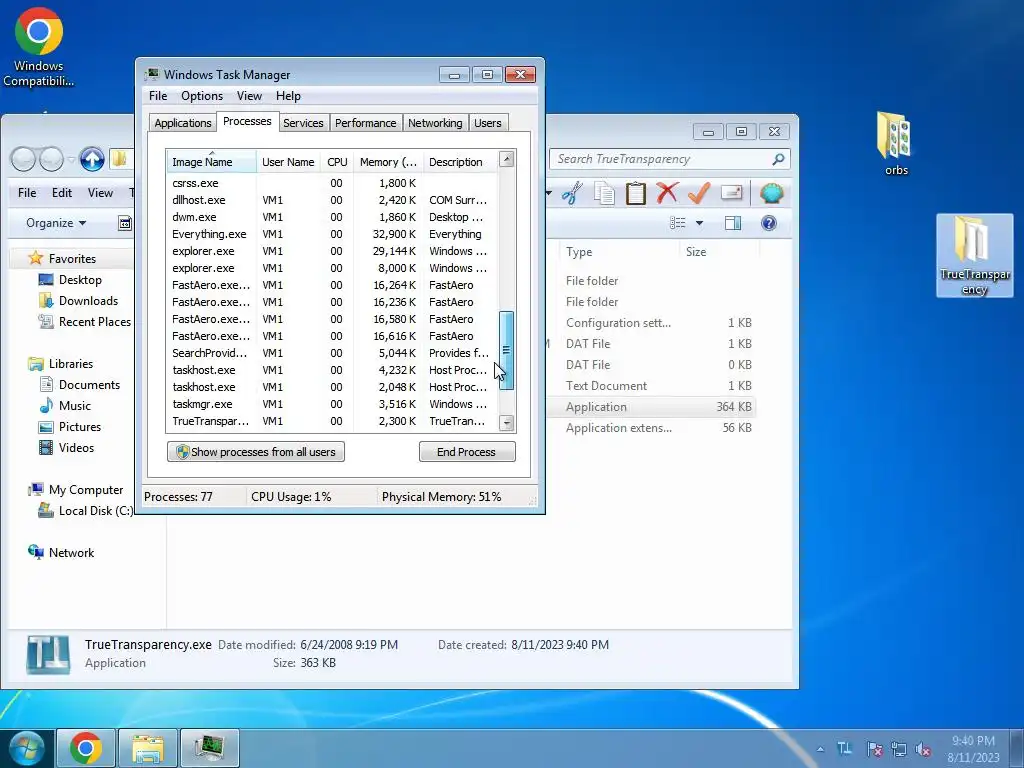Click the Cut scissors icon in Explorer toolbar
This screenshot has height=768, width=1024.
(573, 193)
